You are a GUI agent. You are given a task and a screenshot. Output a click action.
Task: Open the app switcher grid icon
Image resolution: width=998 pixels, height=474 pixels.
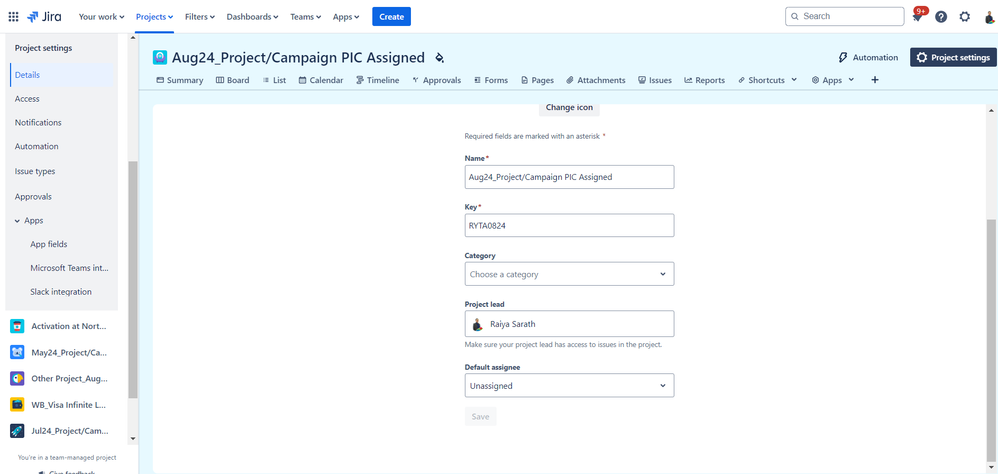tap(13, 17)
